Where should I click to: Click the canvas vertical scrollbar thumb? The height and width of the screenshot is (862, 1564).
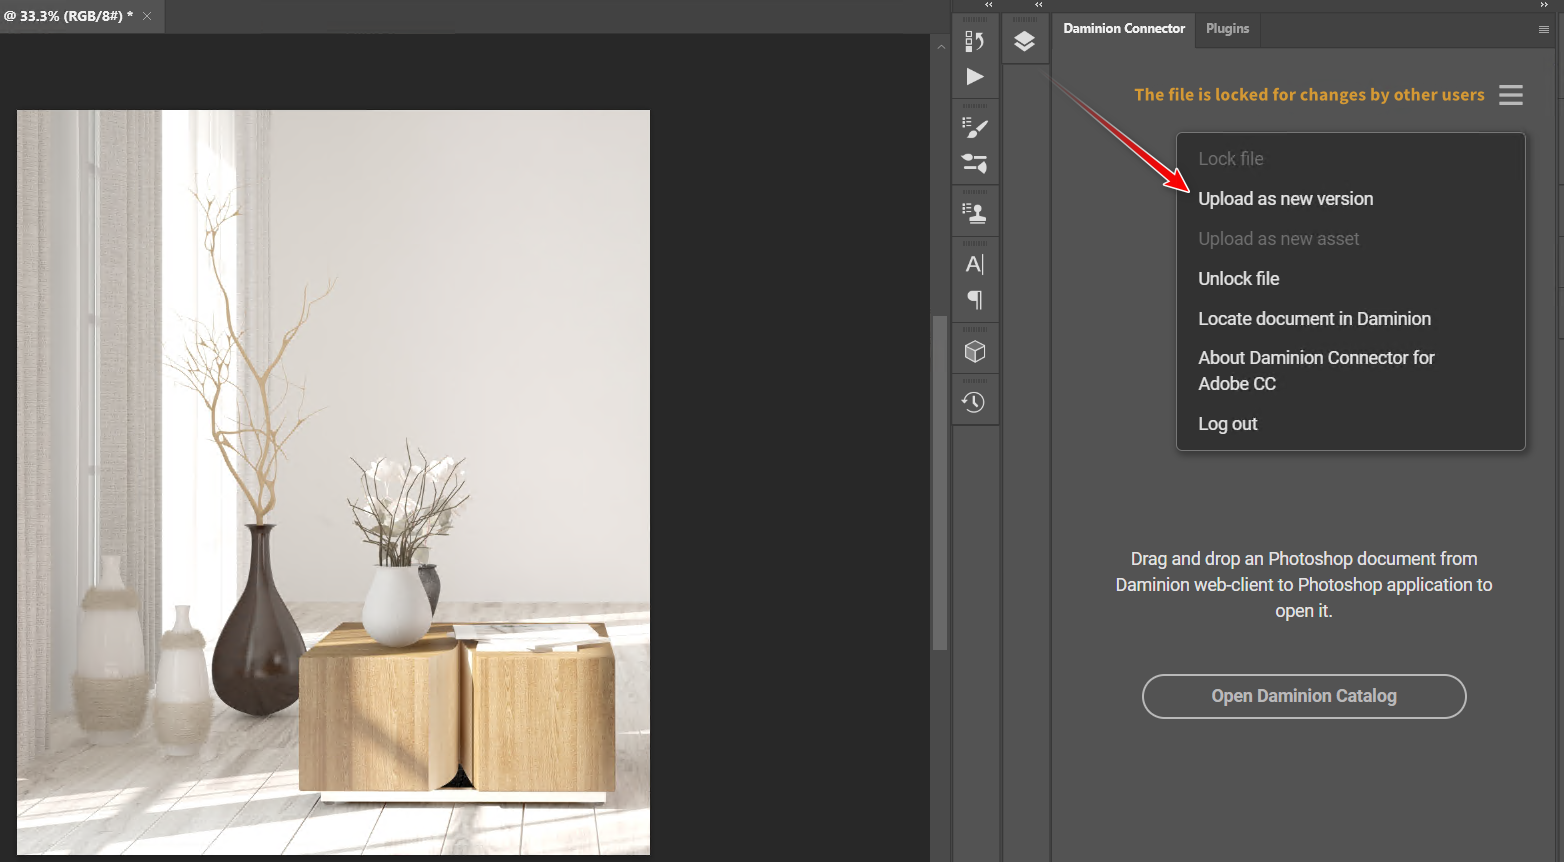939,480
